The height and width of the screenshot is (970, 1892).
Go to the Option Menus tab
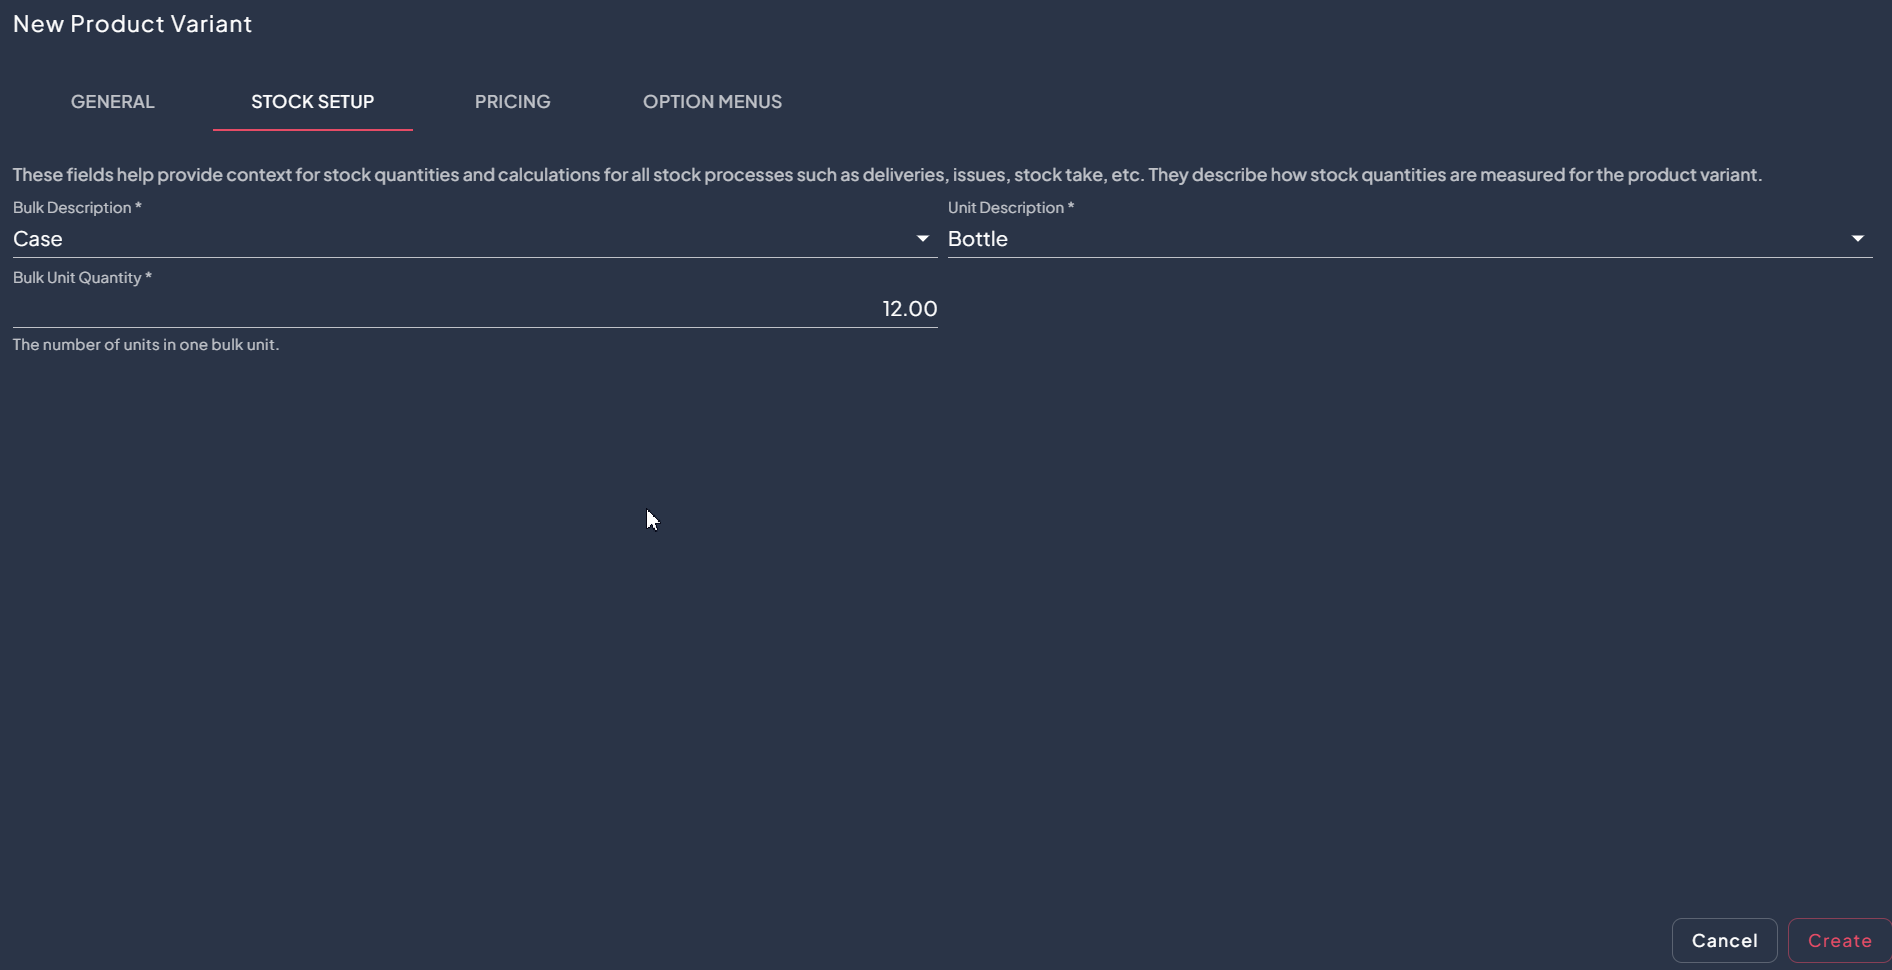pos(712,102)
